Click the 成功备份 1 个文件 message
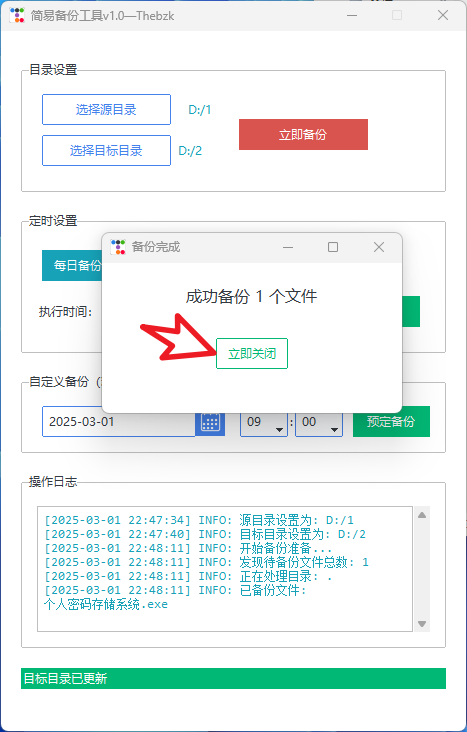 point(251,296)
